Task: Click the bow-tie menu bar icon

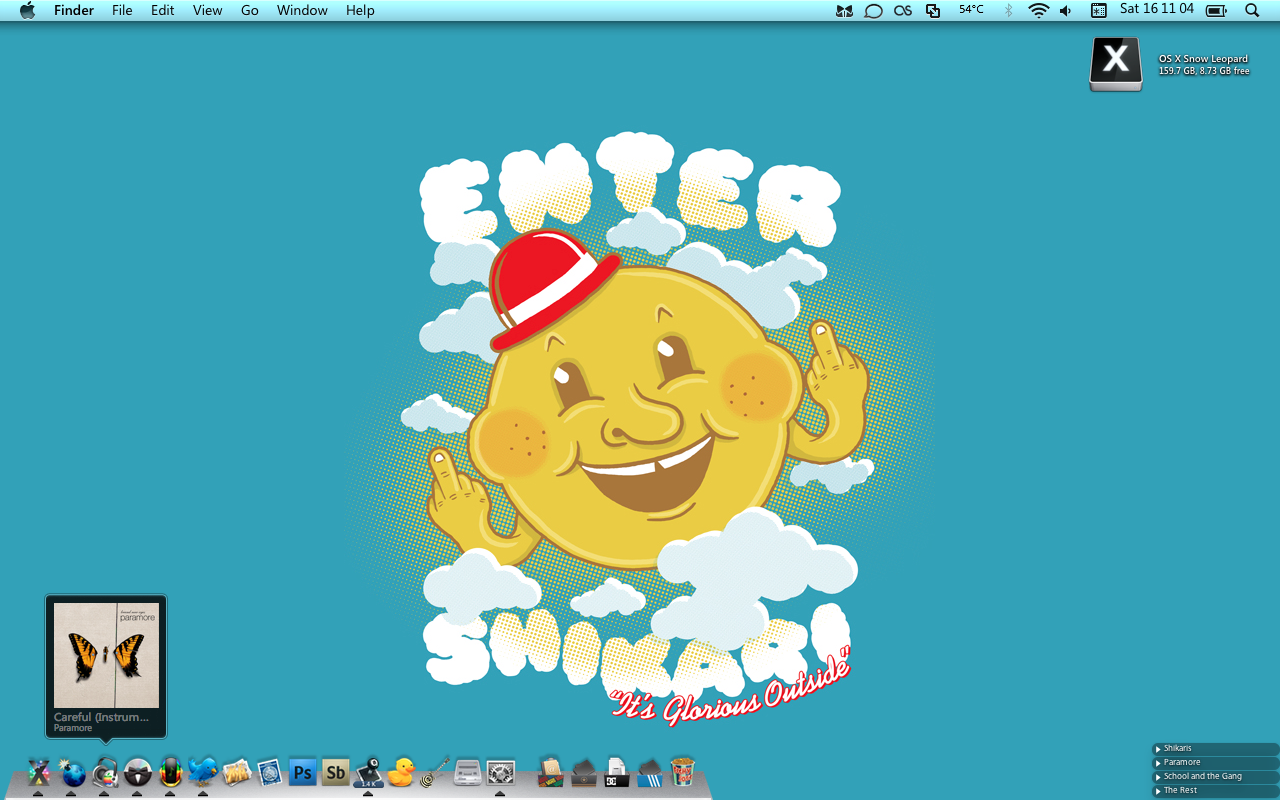Action: tap(845, 10)
